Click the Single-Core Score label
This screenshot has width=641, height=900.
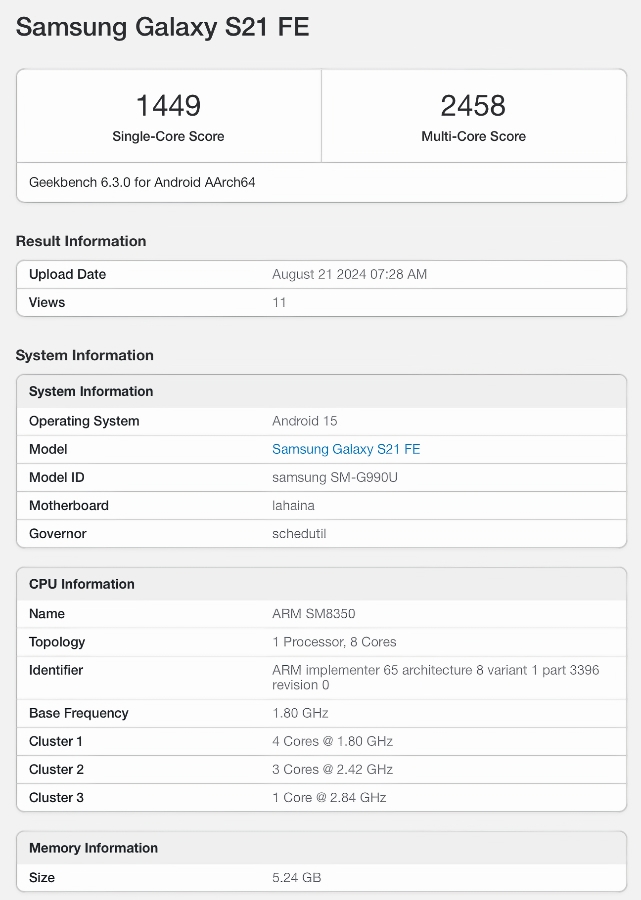(x=168, y=136)
